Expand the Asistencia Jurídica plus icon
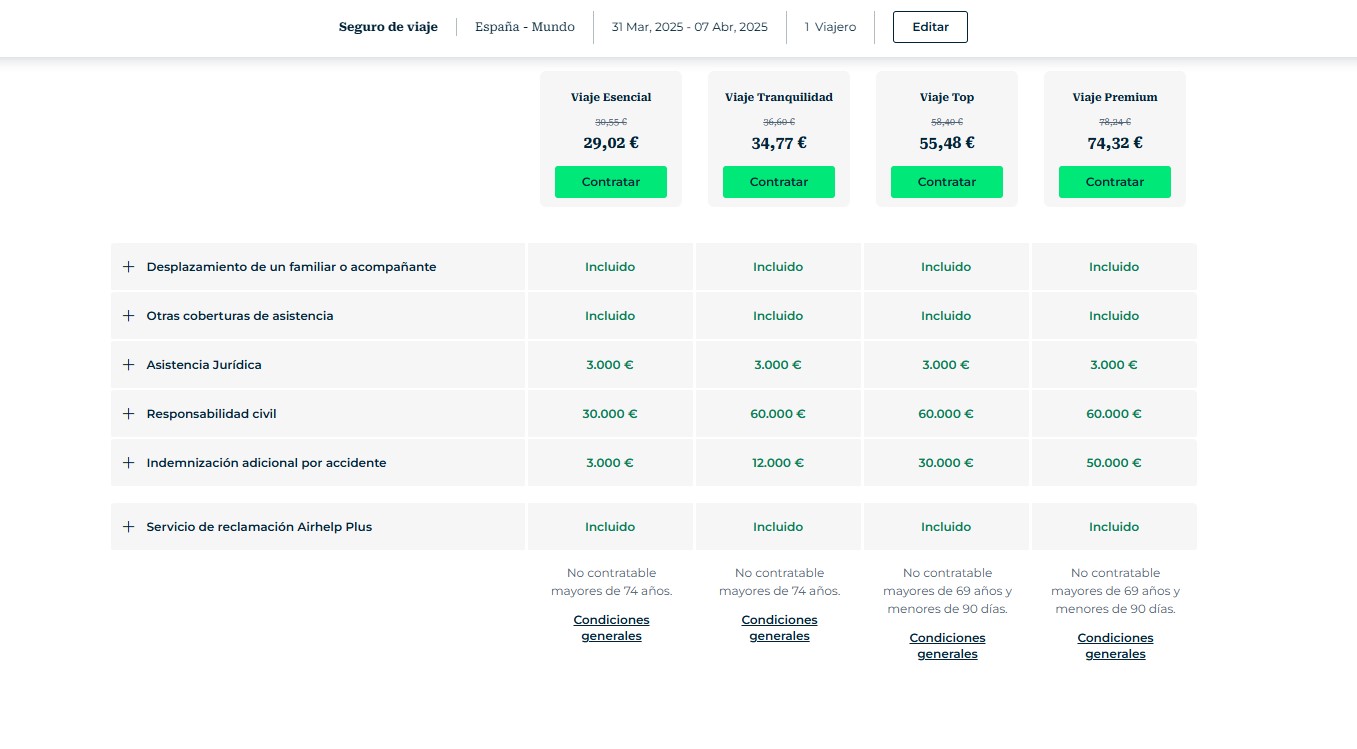1357x749 pixels. (128, 365)
